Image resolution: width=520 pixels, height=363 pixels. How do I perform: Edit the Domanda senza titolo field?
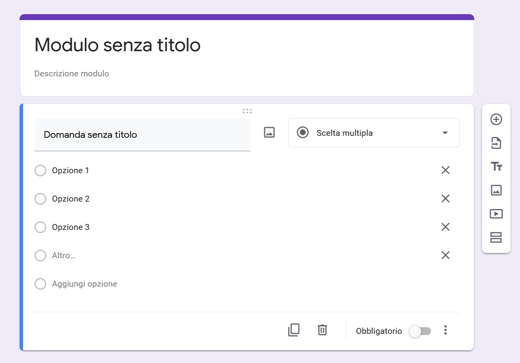pos(142,135)
